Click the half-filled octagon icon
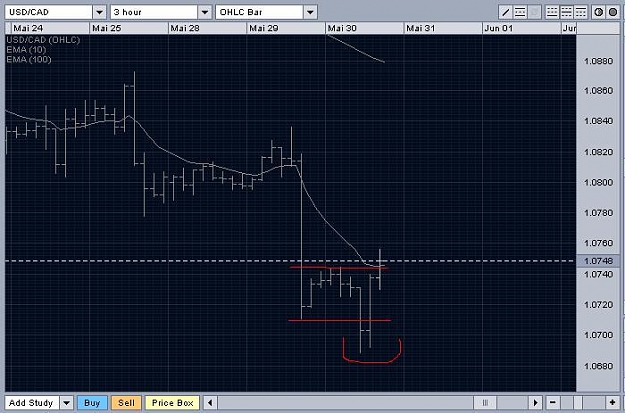Screen dimensions: 625x413 (599, 12)
